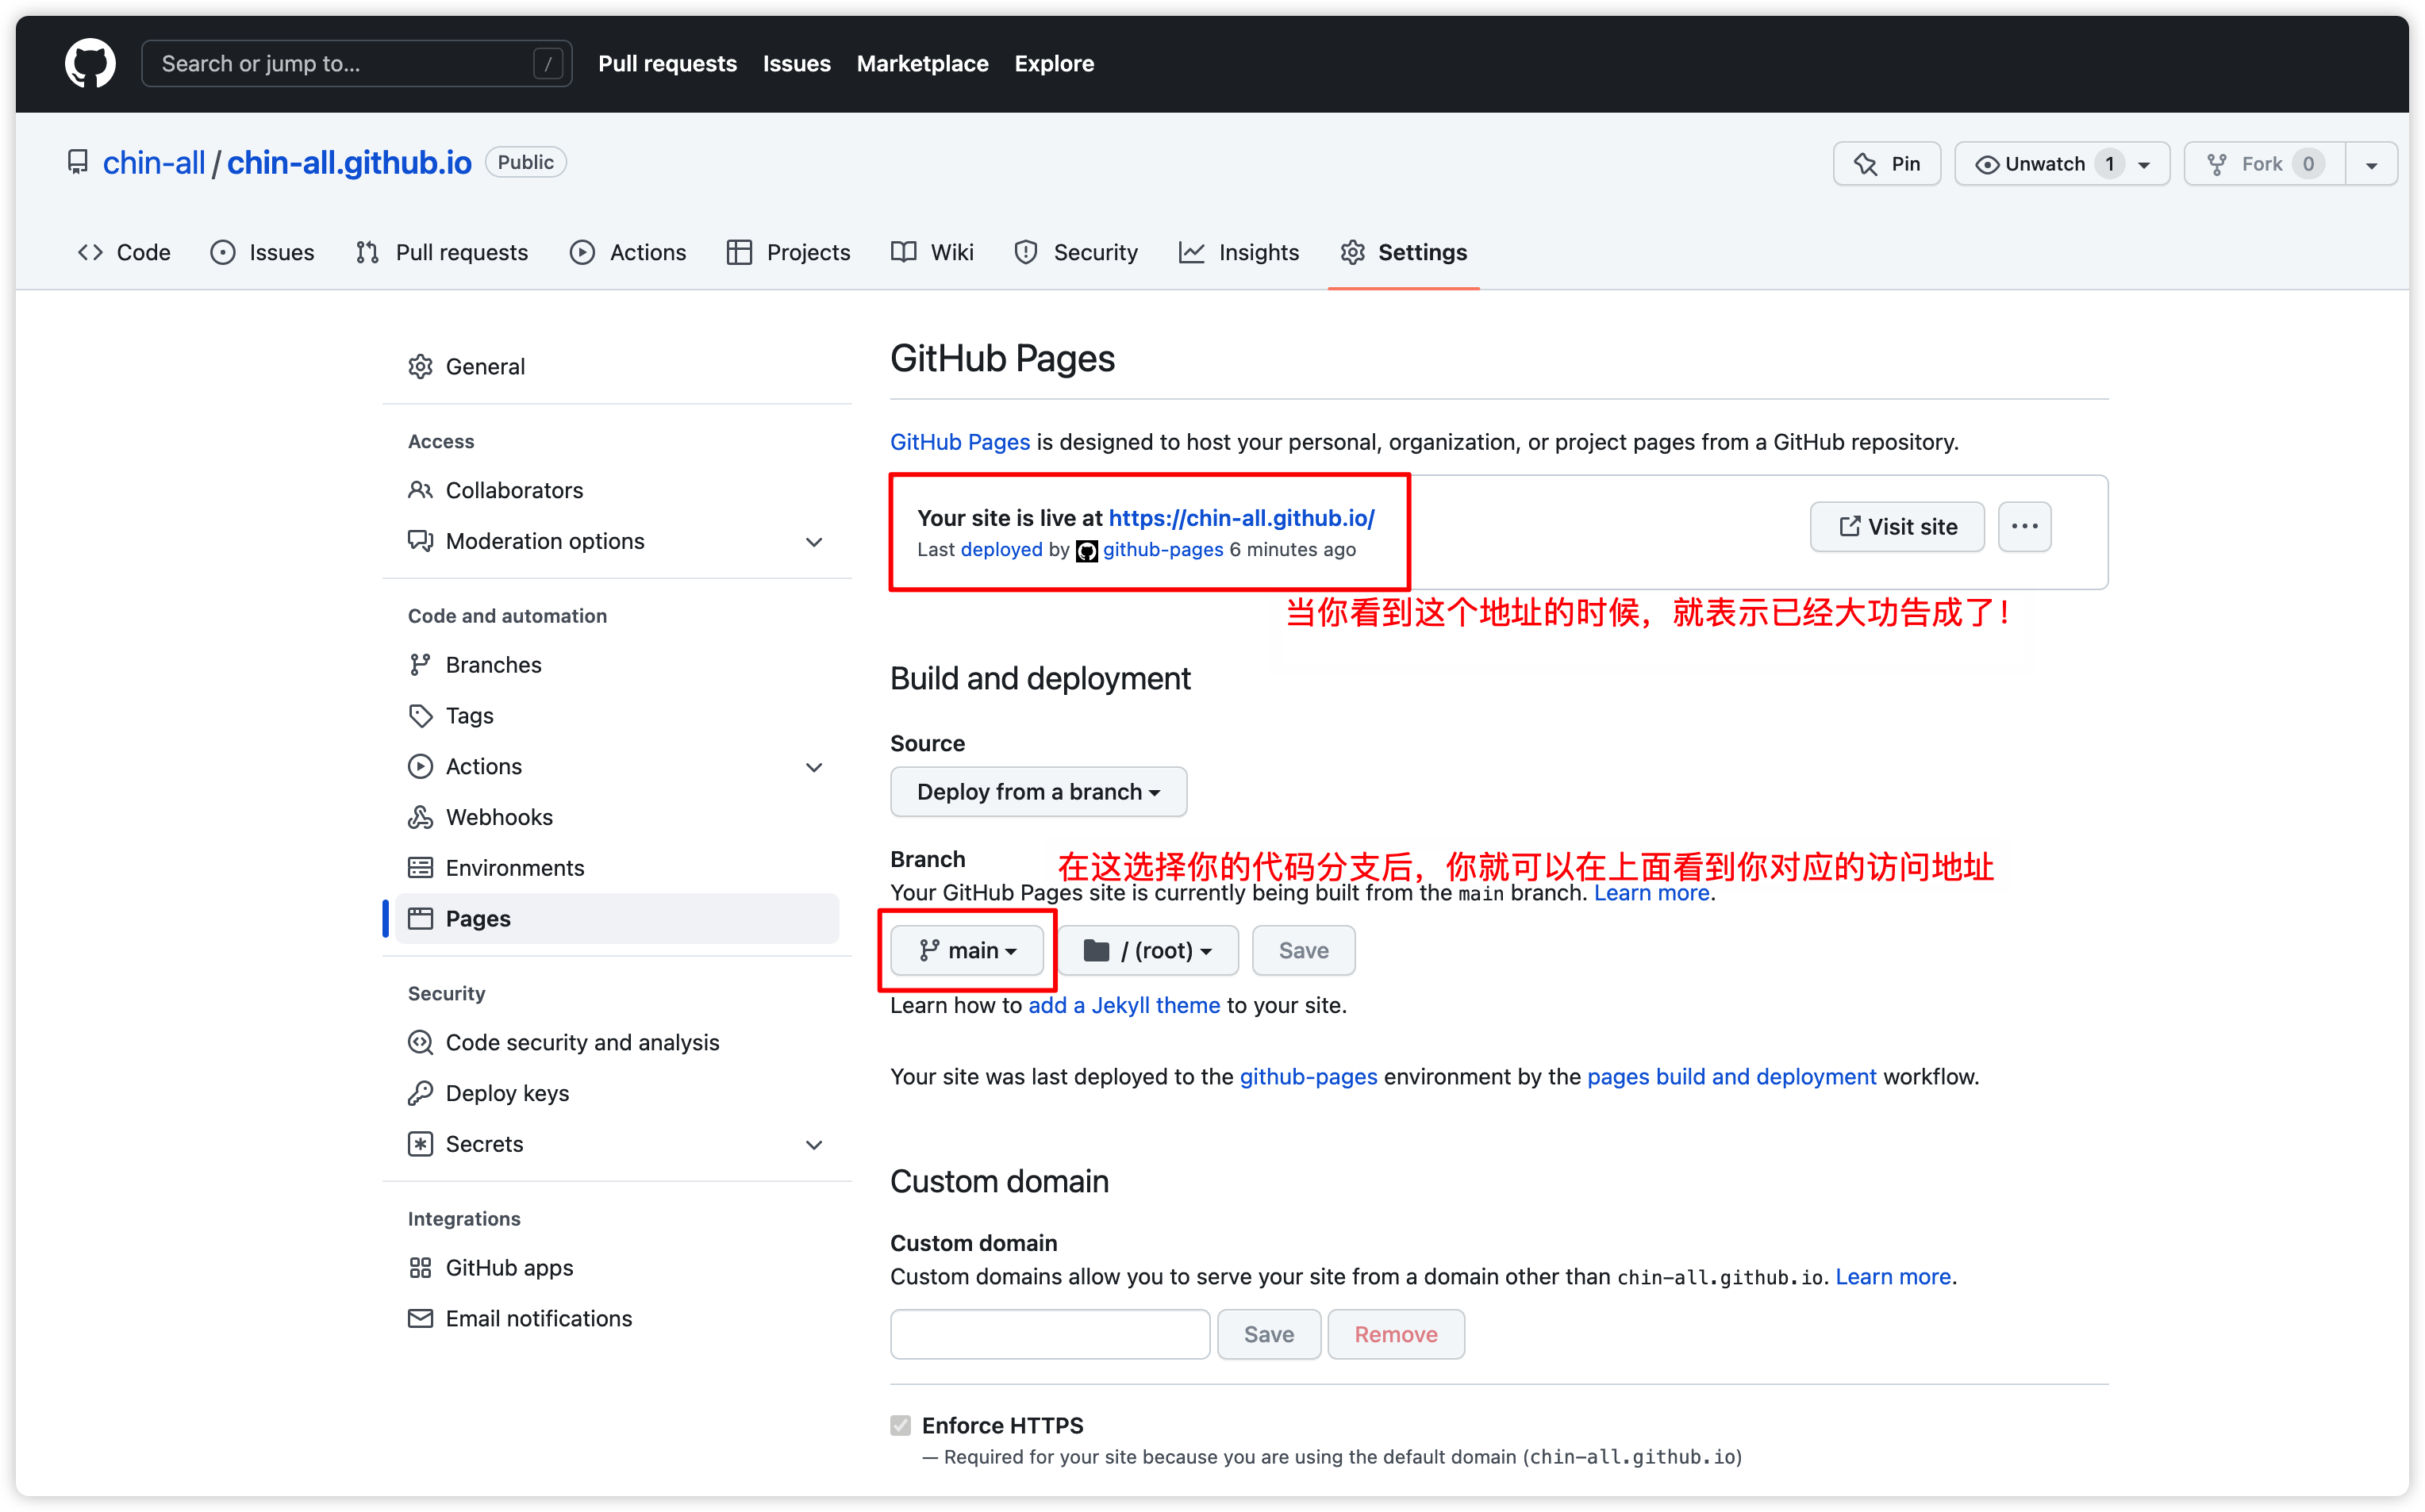Click the eye icon in Unwatch button
Viewport: 2425px width, 1512px height.
[x=1987, y=165]
